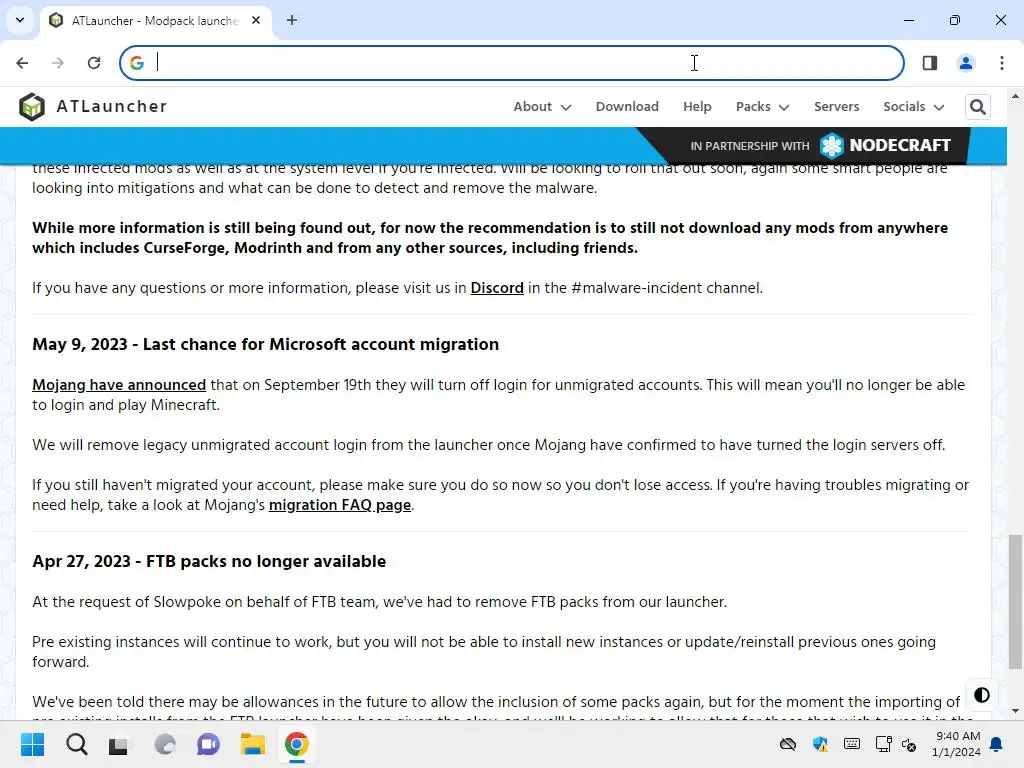
Task: Click the ATLauncher site title text
Action: [112, 106]
